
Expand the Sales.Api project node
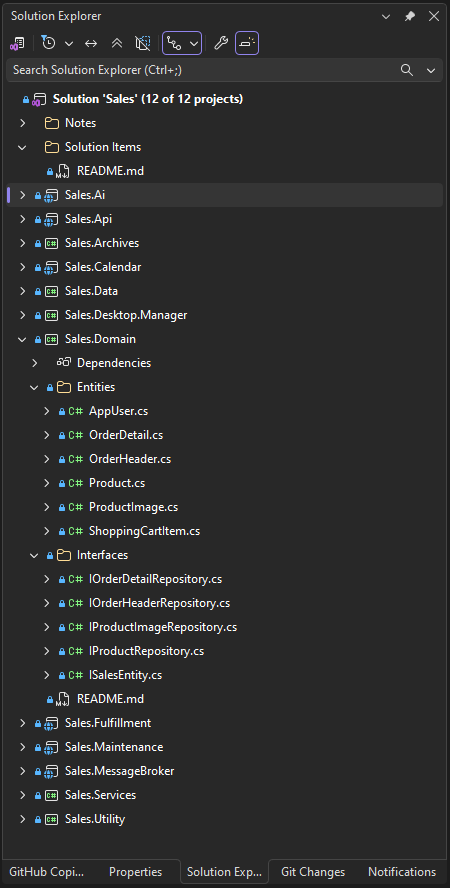coord(23,219)
